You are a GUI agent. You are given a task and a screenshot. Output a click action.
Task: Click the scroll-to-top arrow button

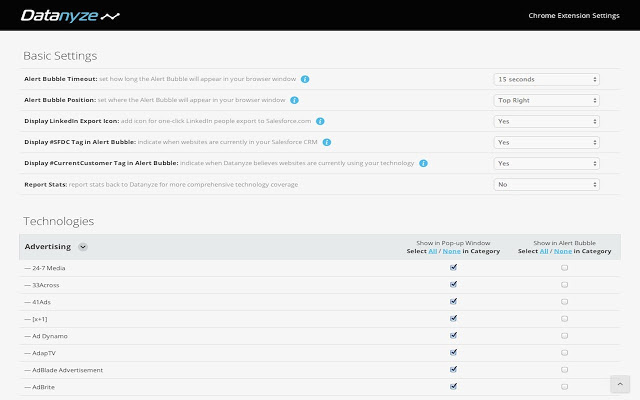coord(620,384)
